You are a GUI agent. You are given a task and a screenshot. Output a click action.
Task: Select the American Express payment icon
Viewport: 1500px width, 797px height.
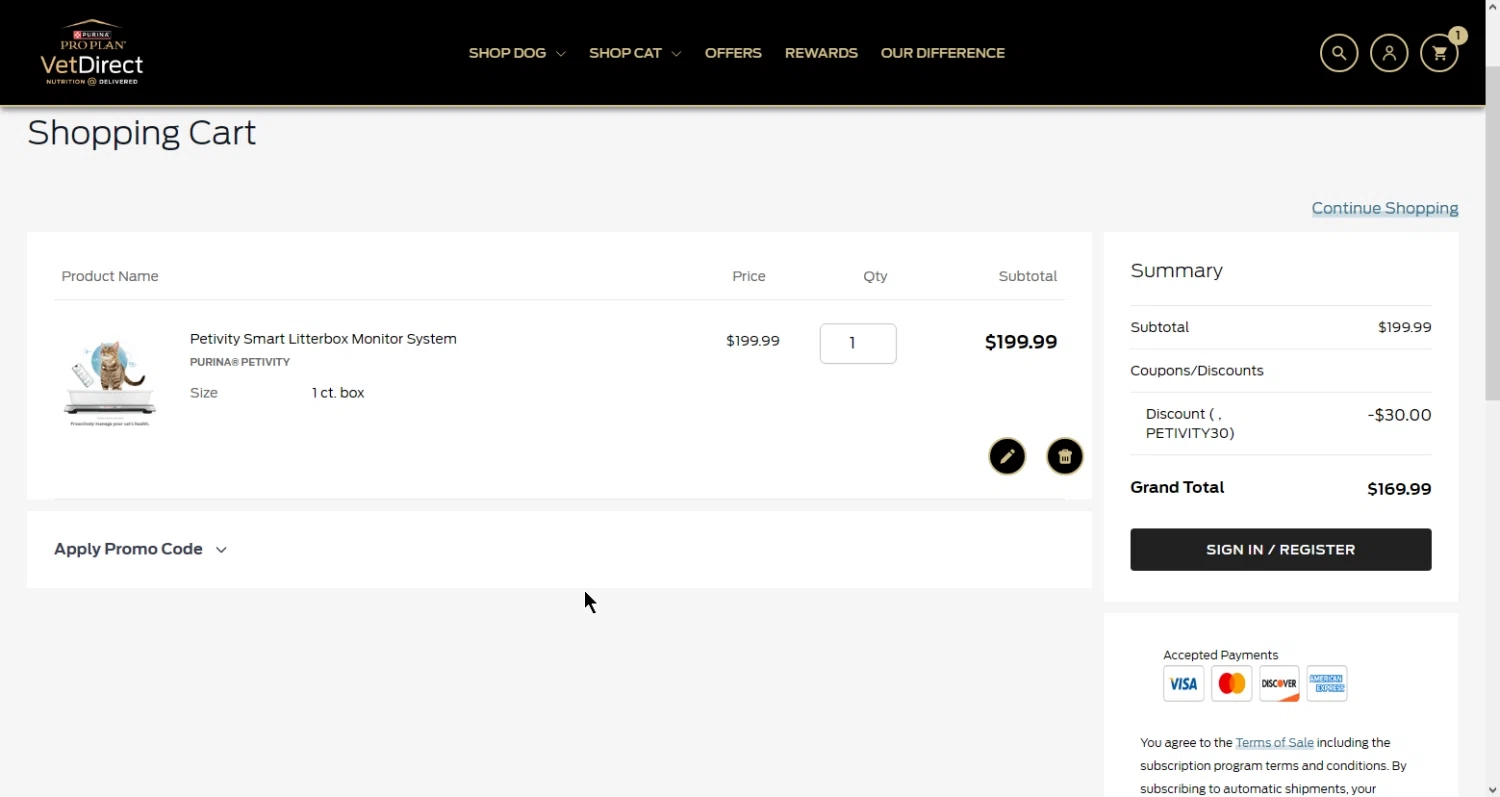click(1327, 684)
